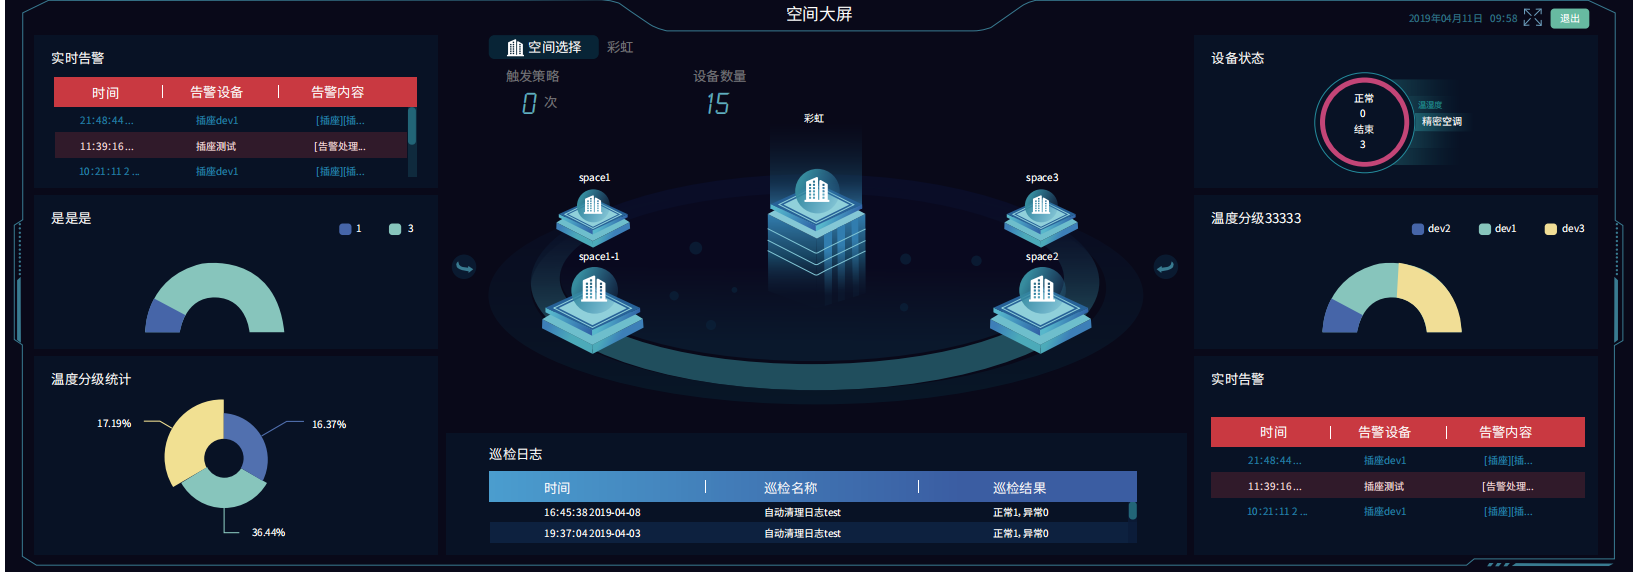The image size is (1633, 573).
Task: Select the space3 building icon
Action: tap(1041, 207)
